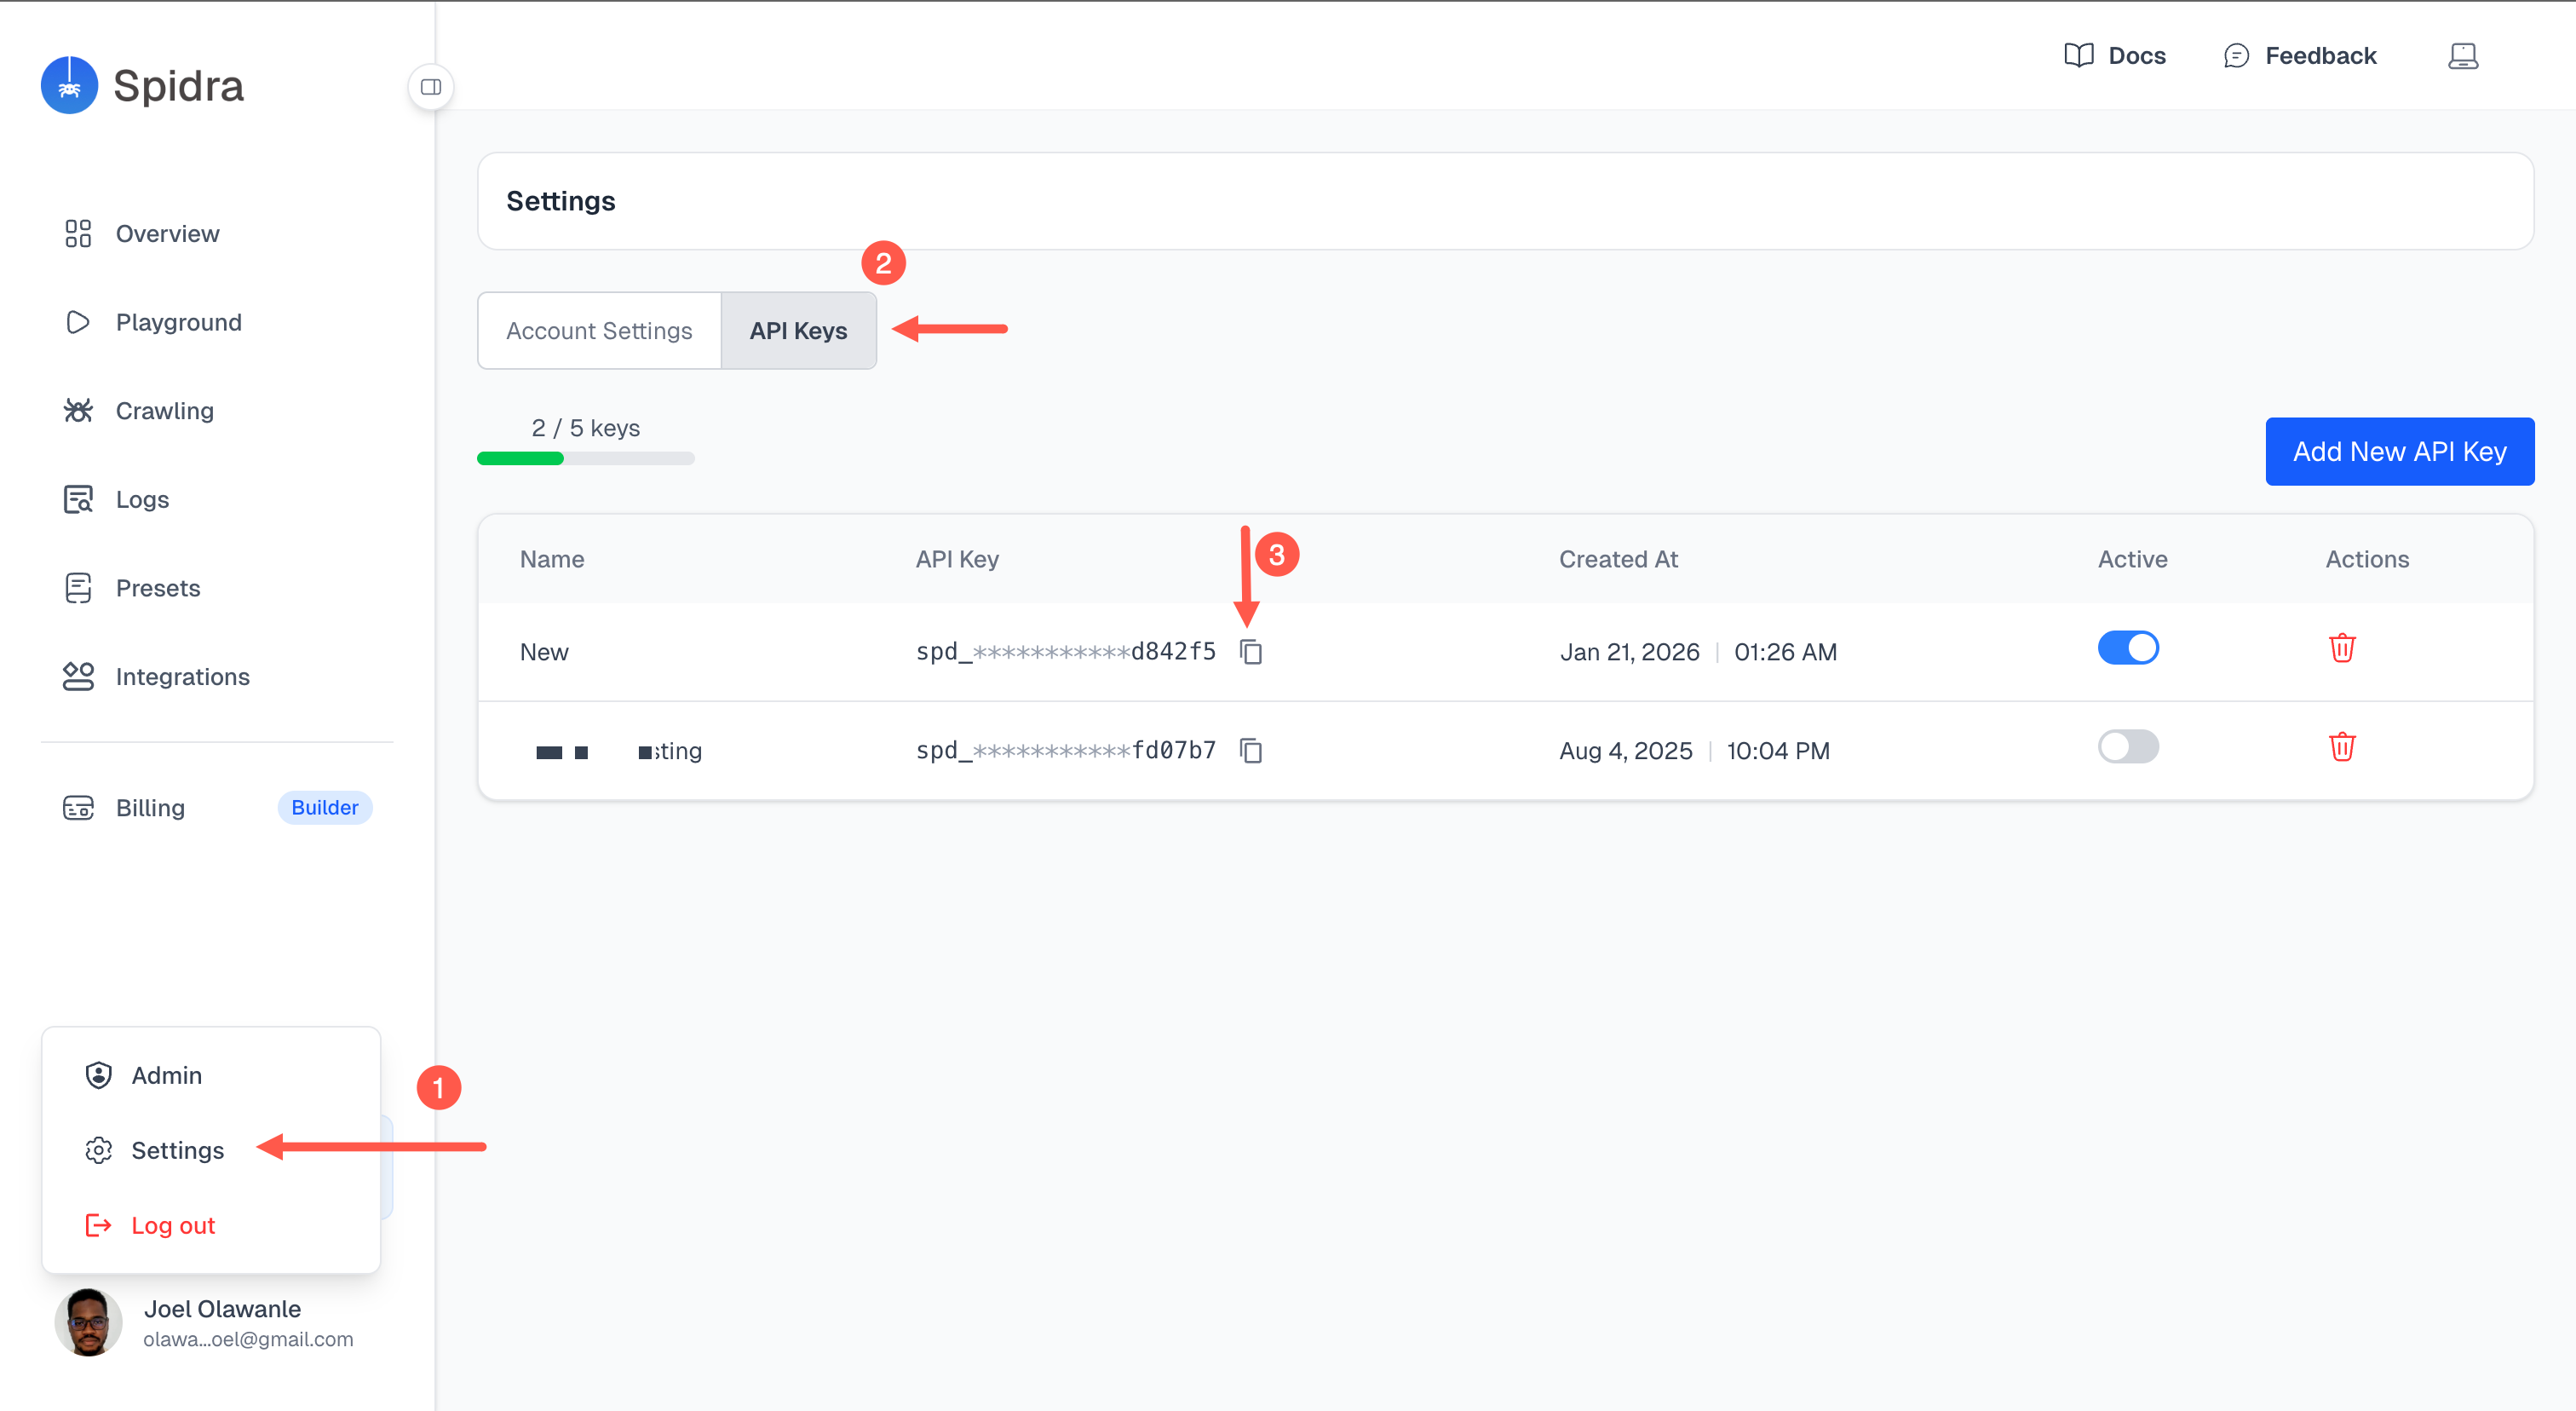Click the laptop icon in top bar
Screen dimensions: 2576x1411
pos(2462,56)
